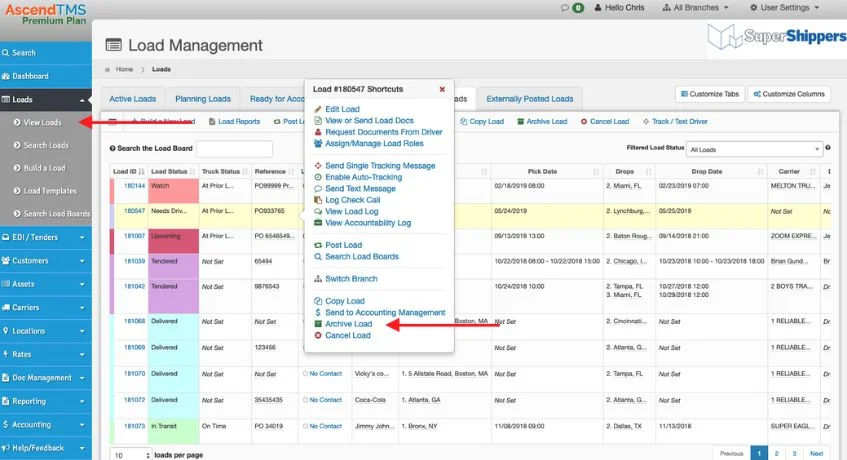
Task: Expand the Locations sidebar menu
Action: pyautogui.click(x=82, y=331)
